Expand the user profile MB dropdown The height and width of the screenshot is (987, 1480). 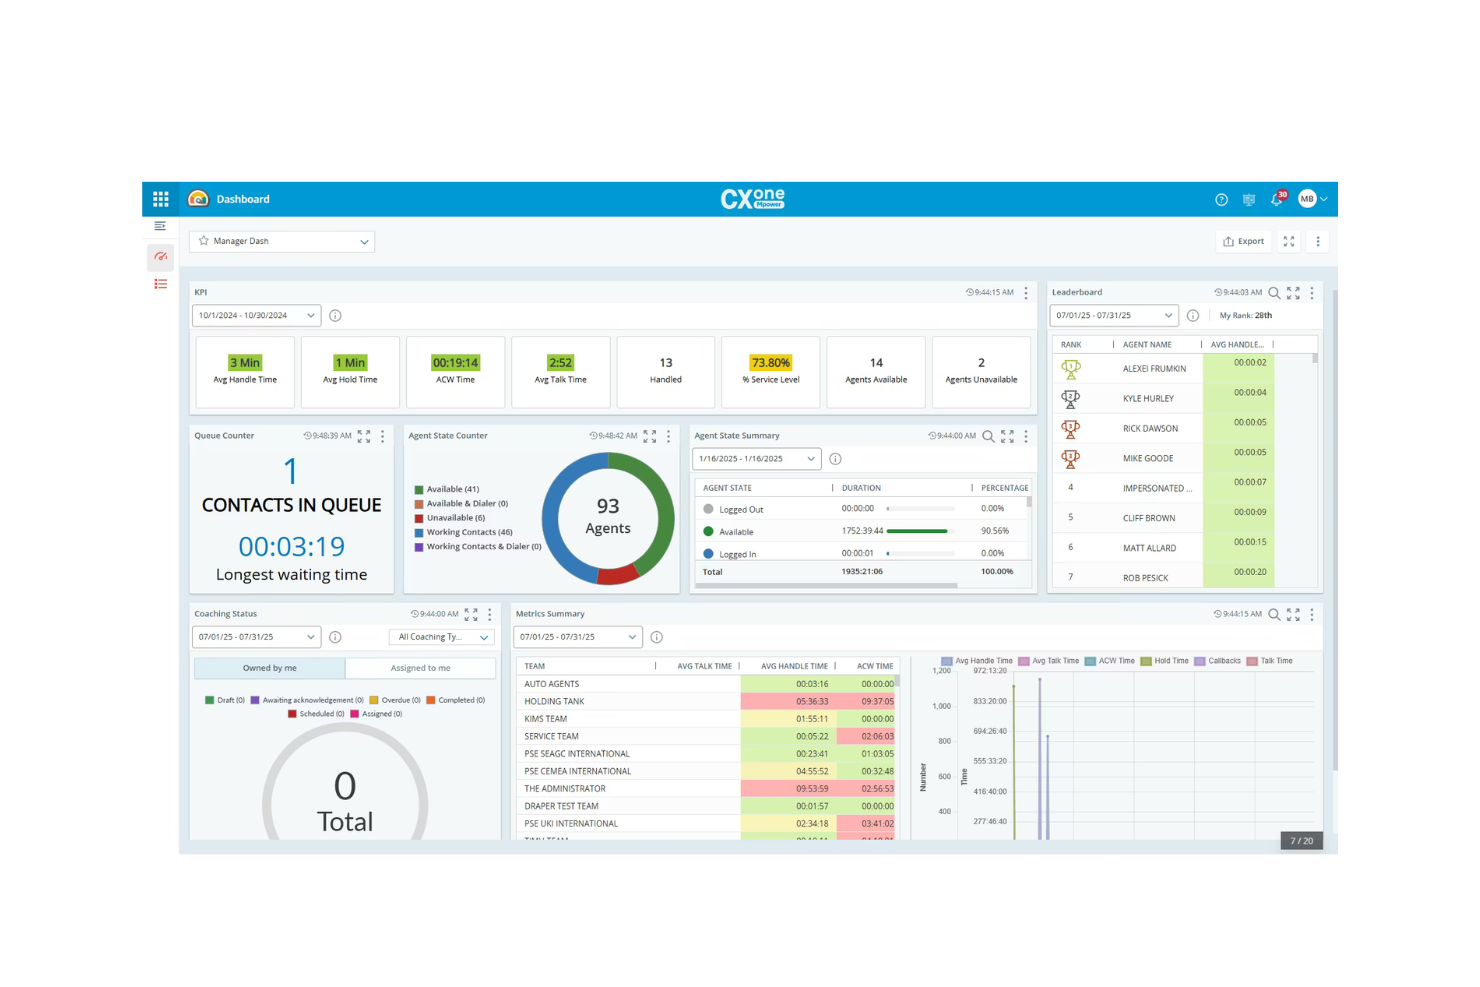point(1311,199)
